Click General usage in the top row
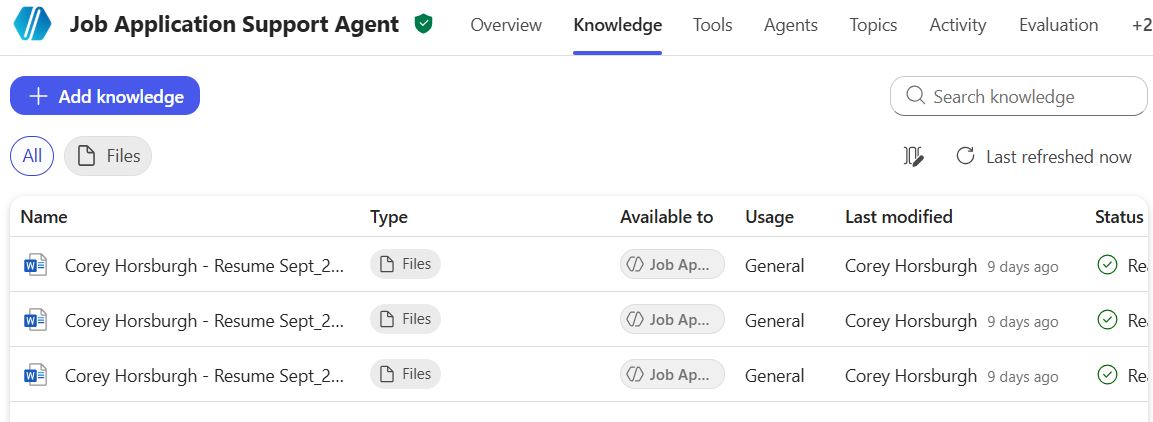The width and height of the screenshot is (1153, 422). [774, 265]
